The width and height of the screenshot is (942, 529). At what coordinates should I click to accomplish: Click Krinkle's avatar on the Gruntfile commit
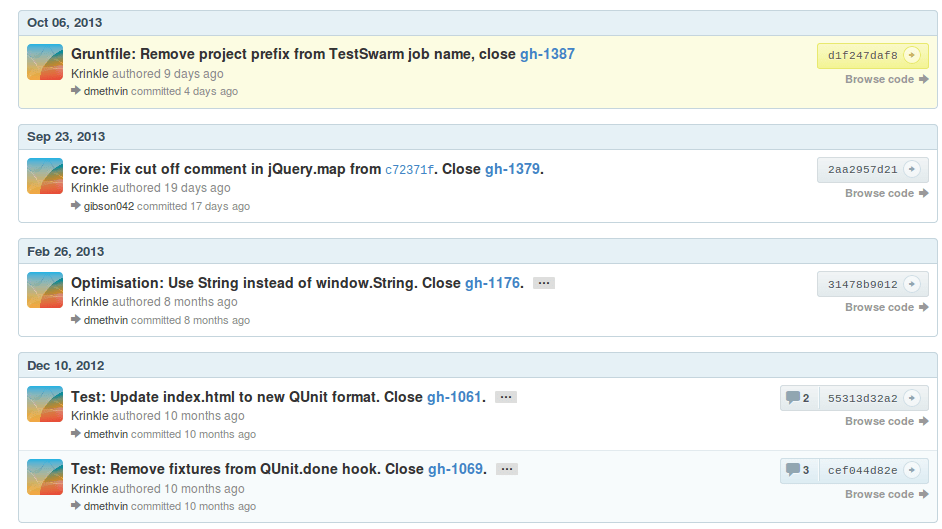(45, 62)
